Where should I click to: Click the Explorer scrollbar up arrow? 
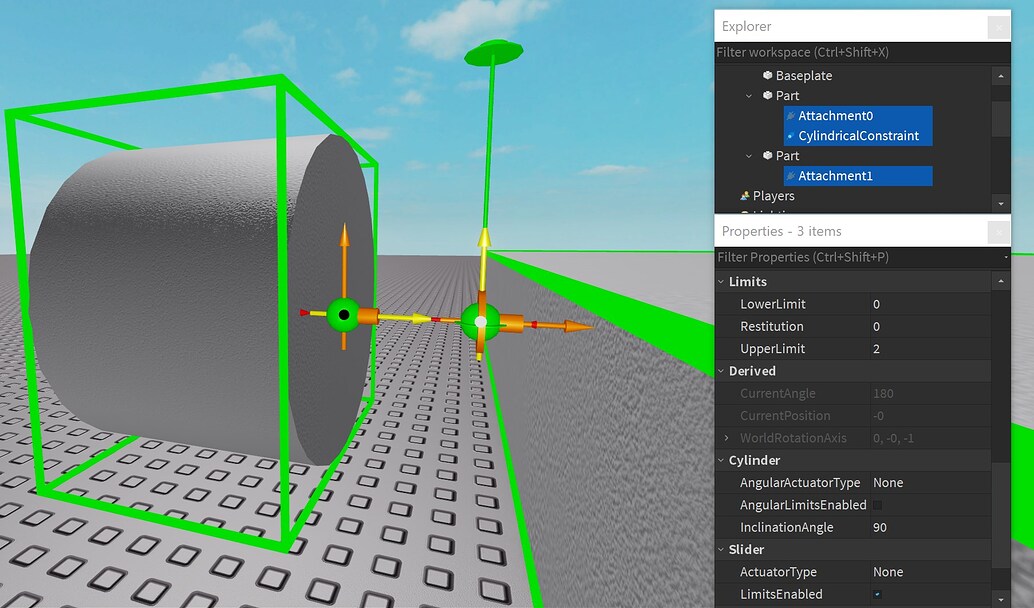(x=1001, y=76)
